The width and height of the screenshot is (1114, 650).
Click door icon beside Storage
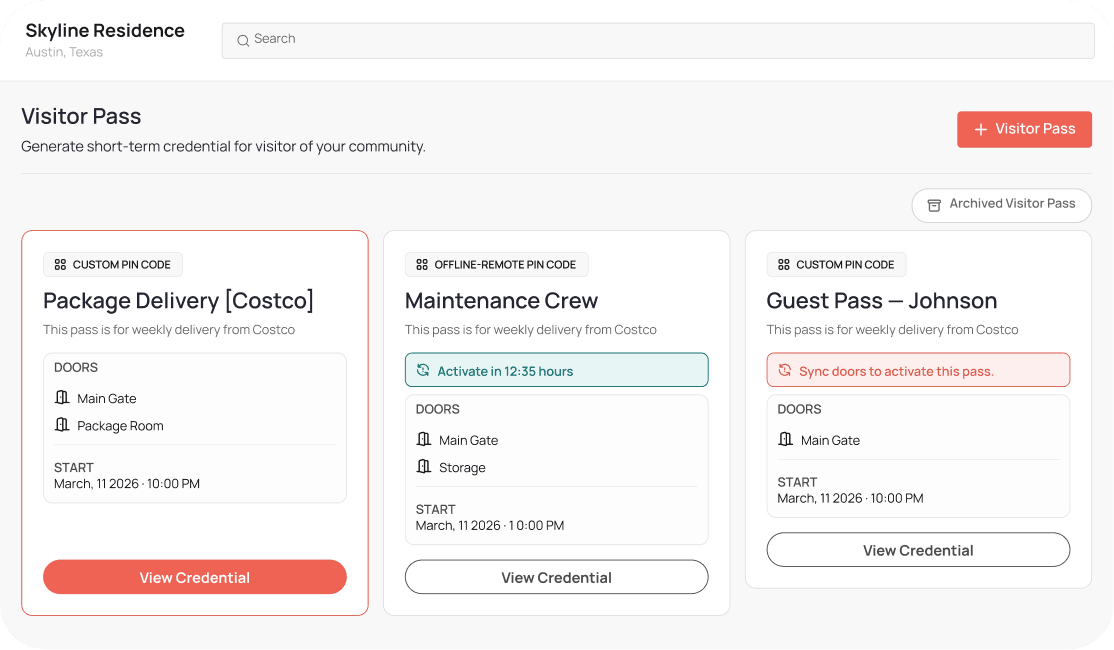point(423,467)
